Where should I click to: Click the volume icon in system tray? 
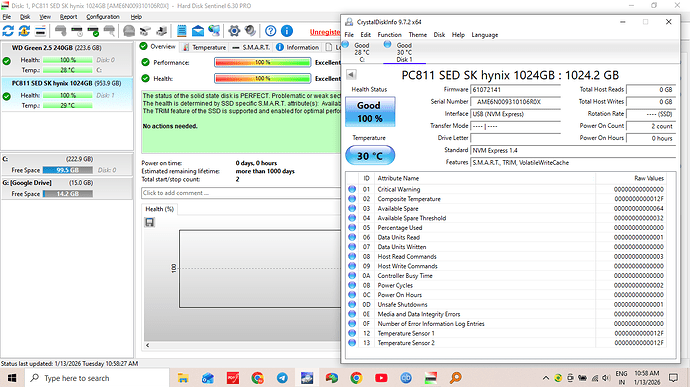pyautogui.click(x=606, y=378)
